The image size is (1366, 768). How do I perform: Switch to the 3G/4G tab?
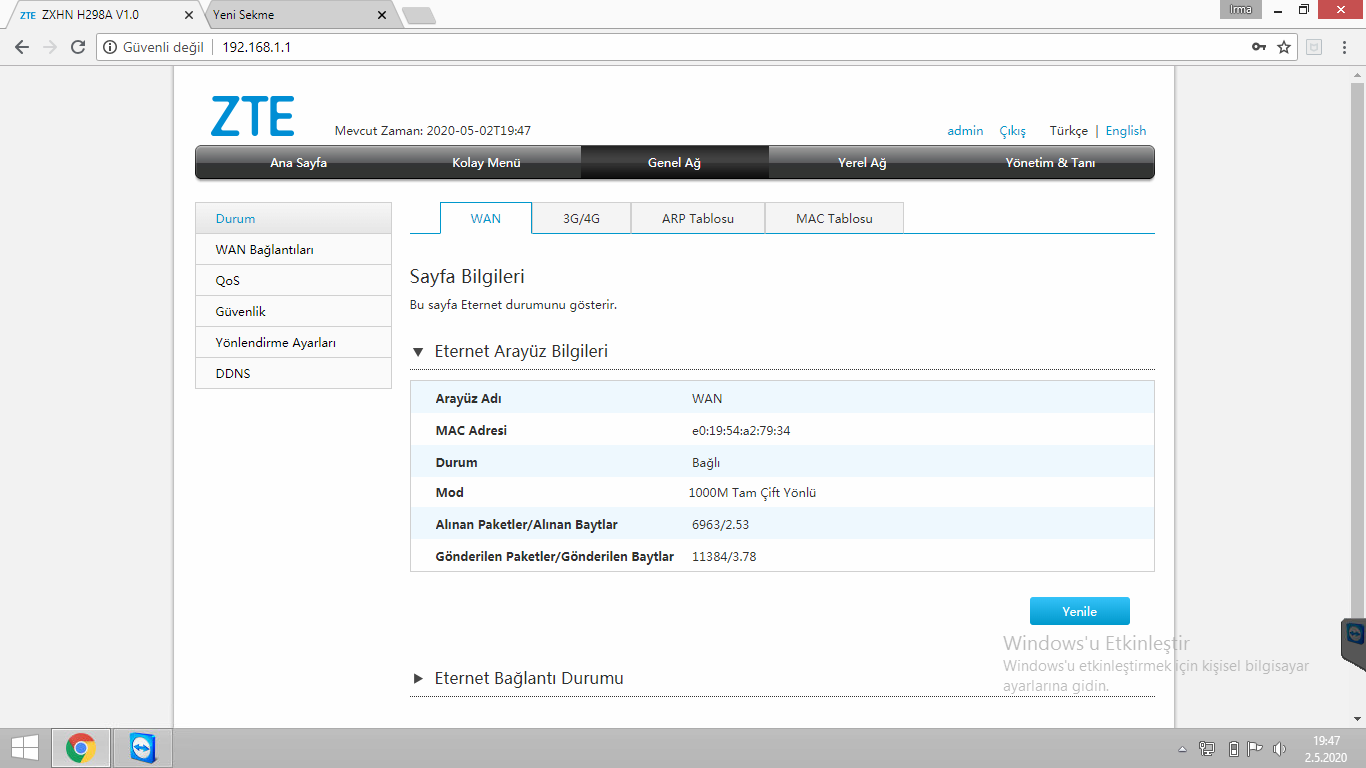click(x=581, y=218)
